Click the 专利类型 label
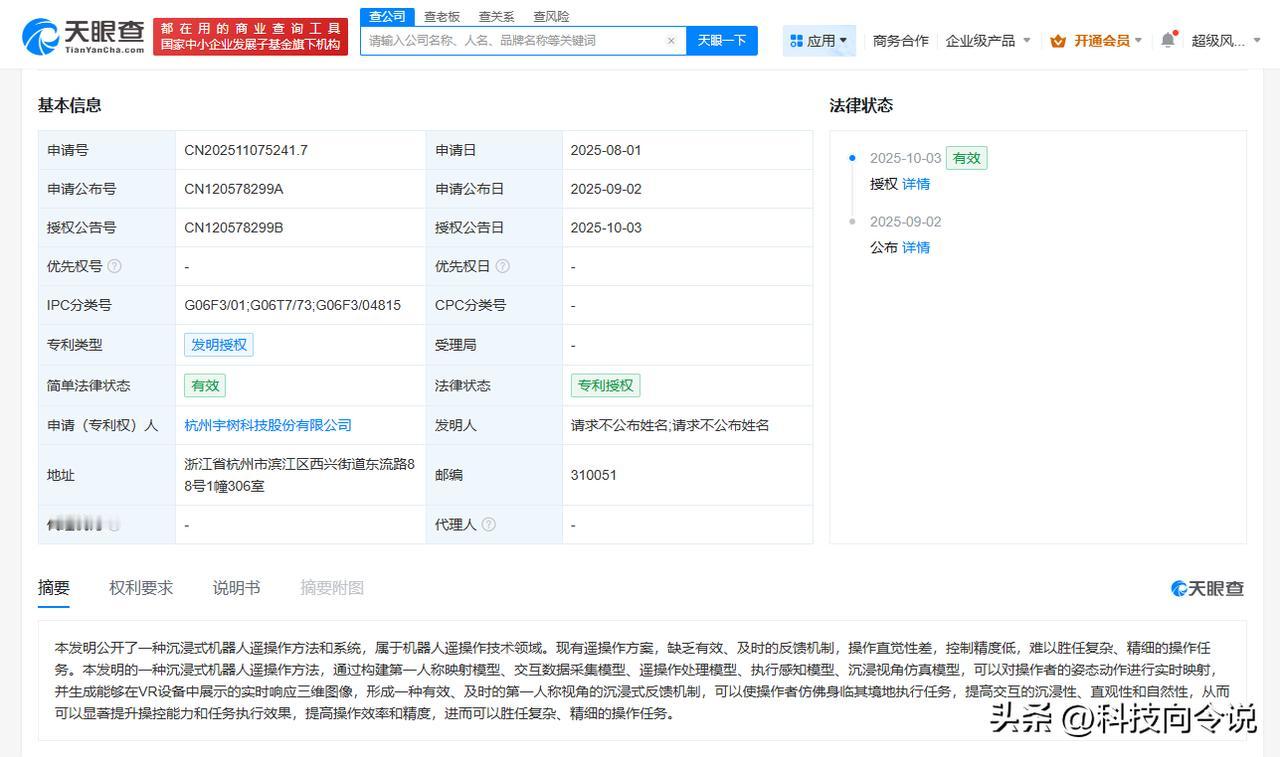Screen dimensions: 1280x757 coord(75,345)
